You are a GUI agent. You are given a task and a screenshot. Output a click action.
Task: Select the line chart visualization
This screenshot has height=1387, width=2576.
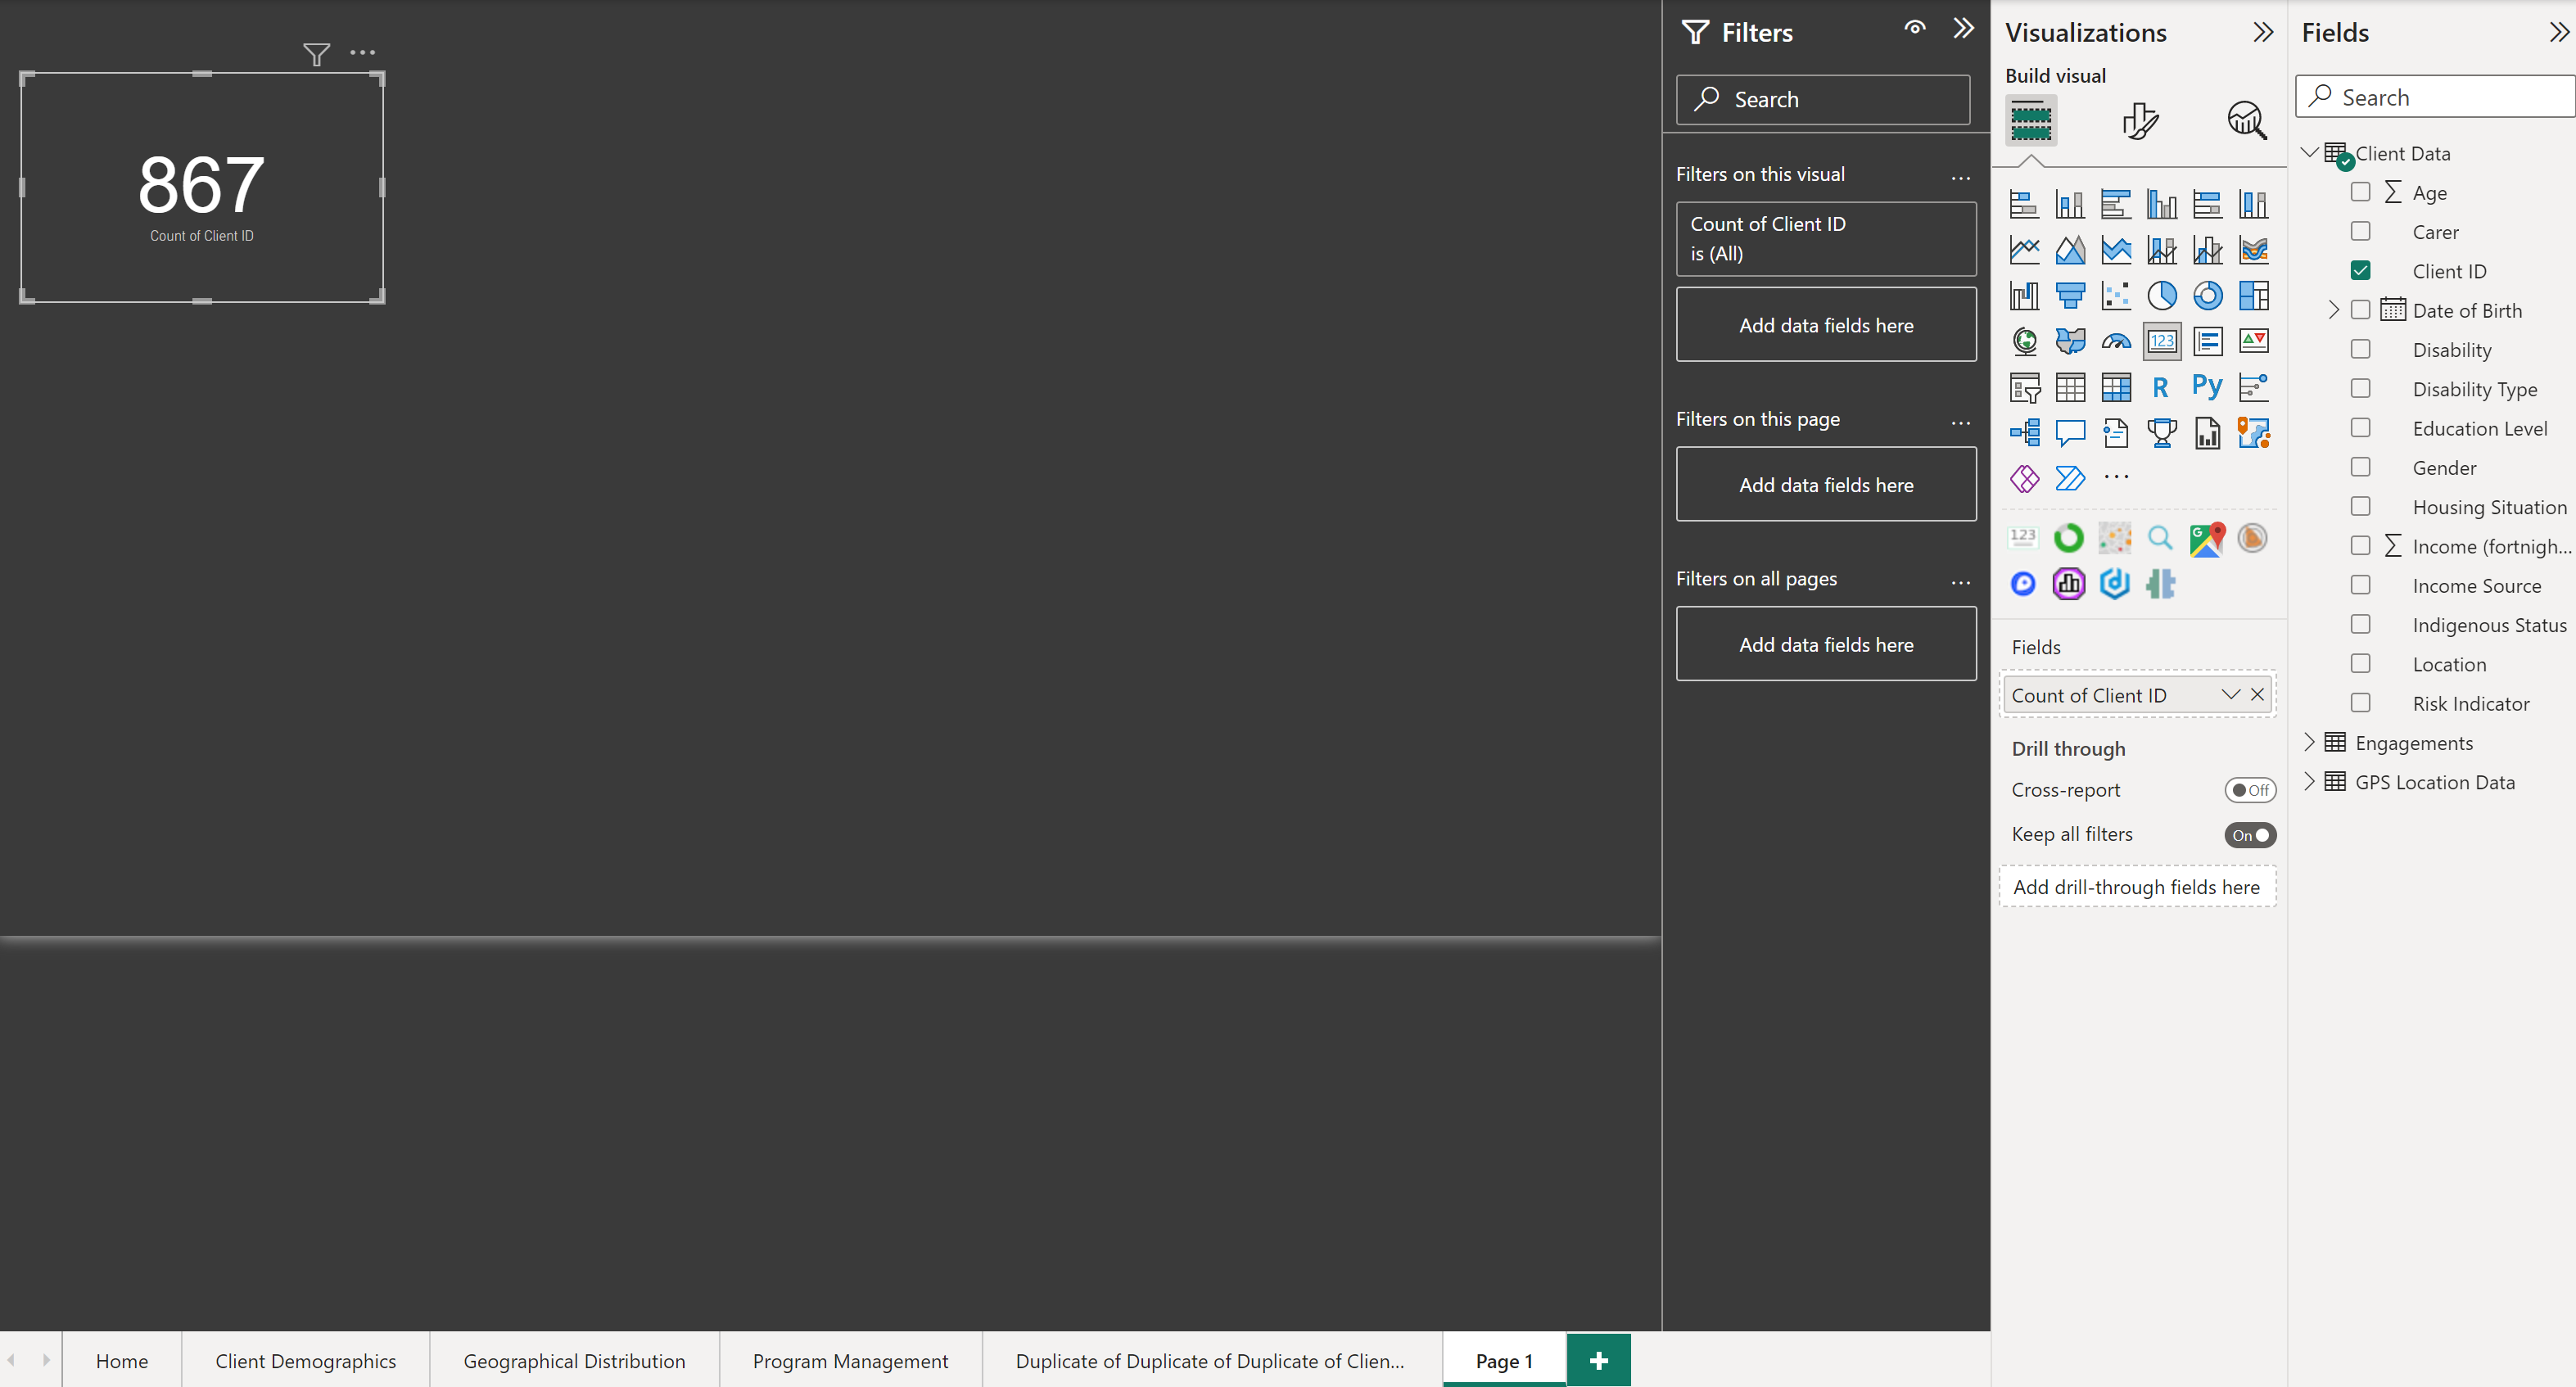click(x=2024, y=249)
